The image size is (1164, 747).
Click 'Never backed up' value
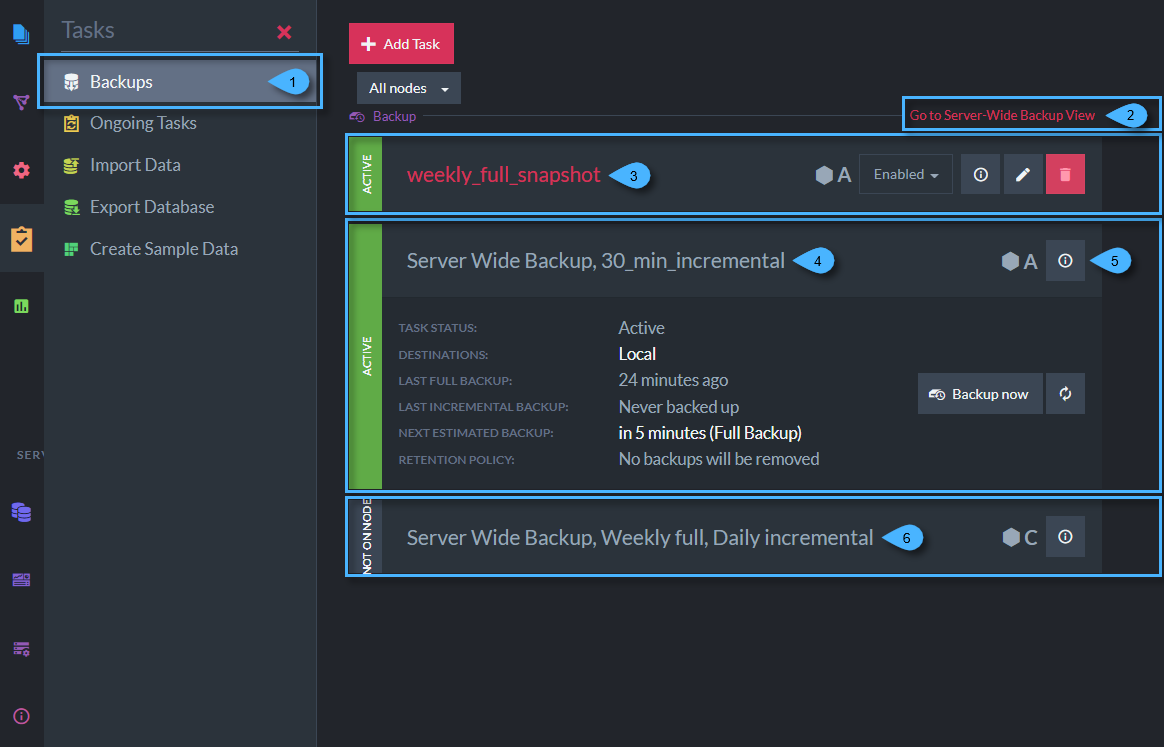[679, 407]
